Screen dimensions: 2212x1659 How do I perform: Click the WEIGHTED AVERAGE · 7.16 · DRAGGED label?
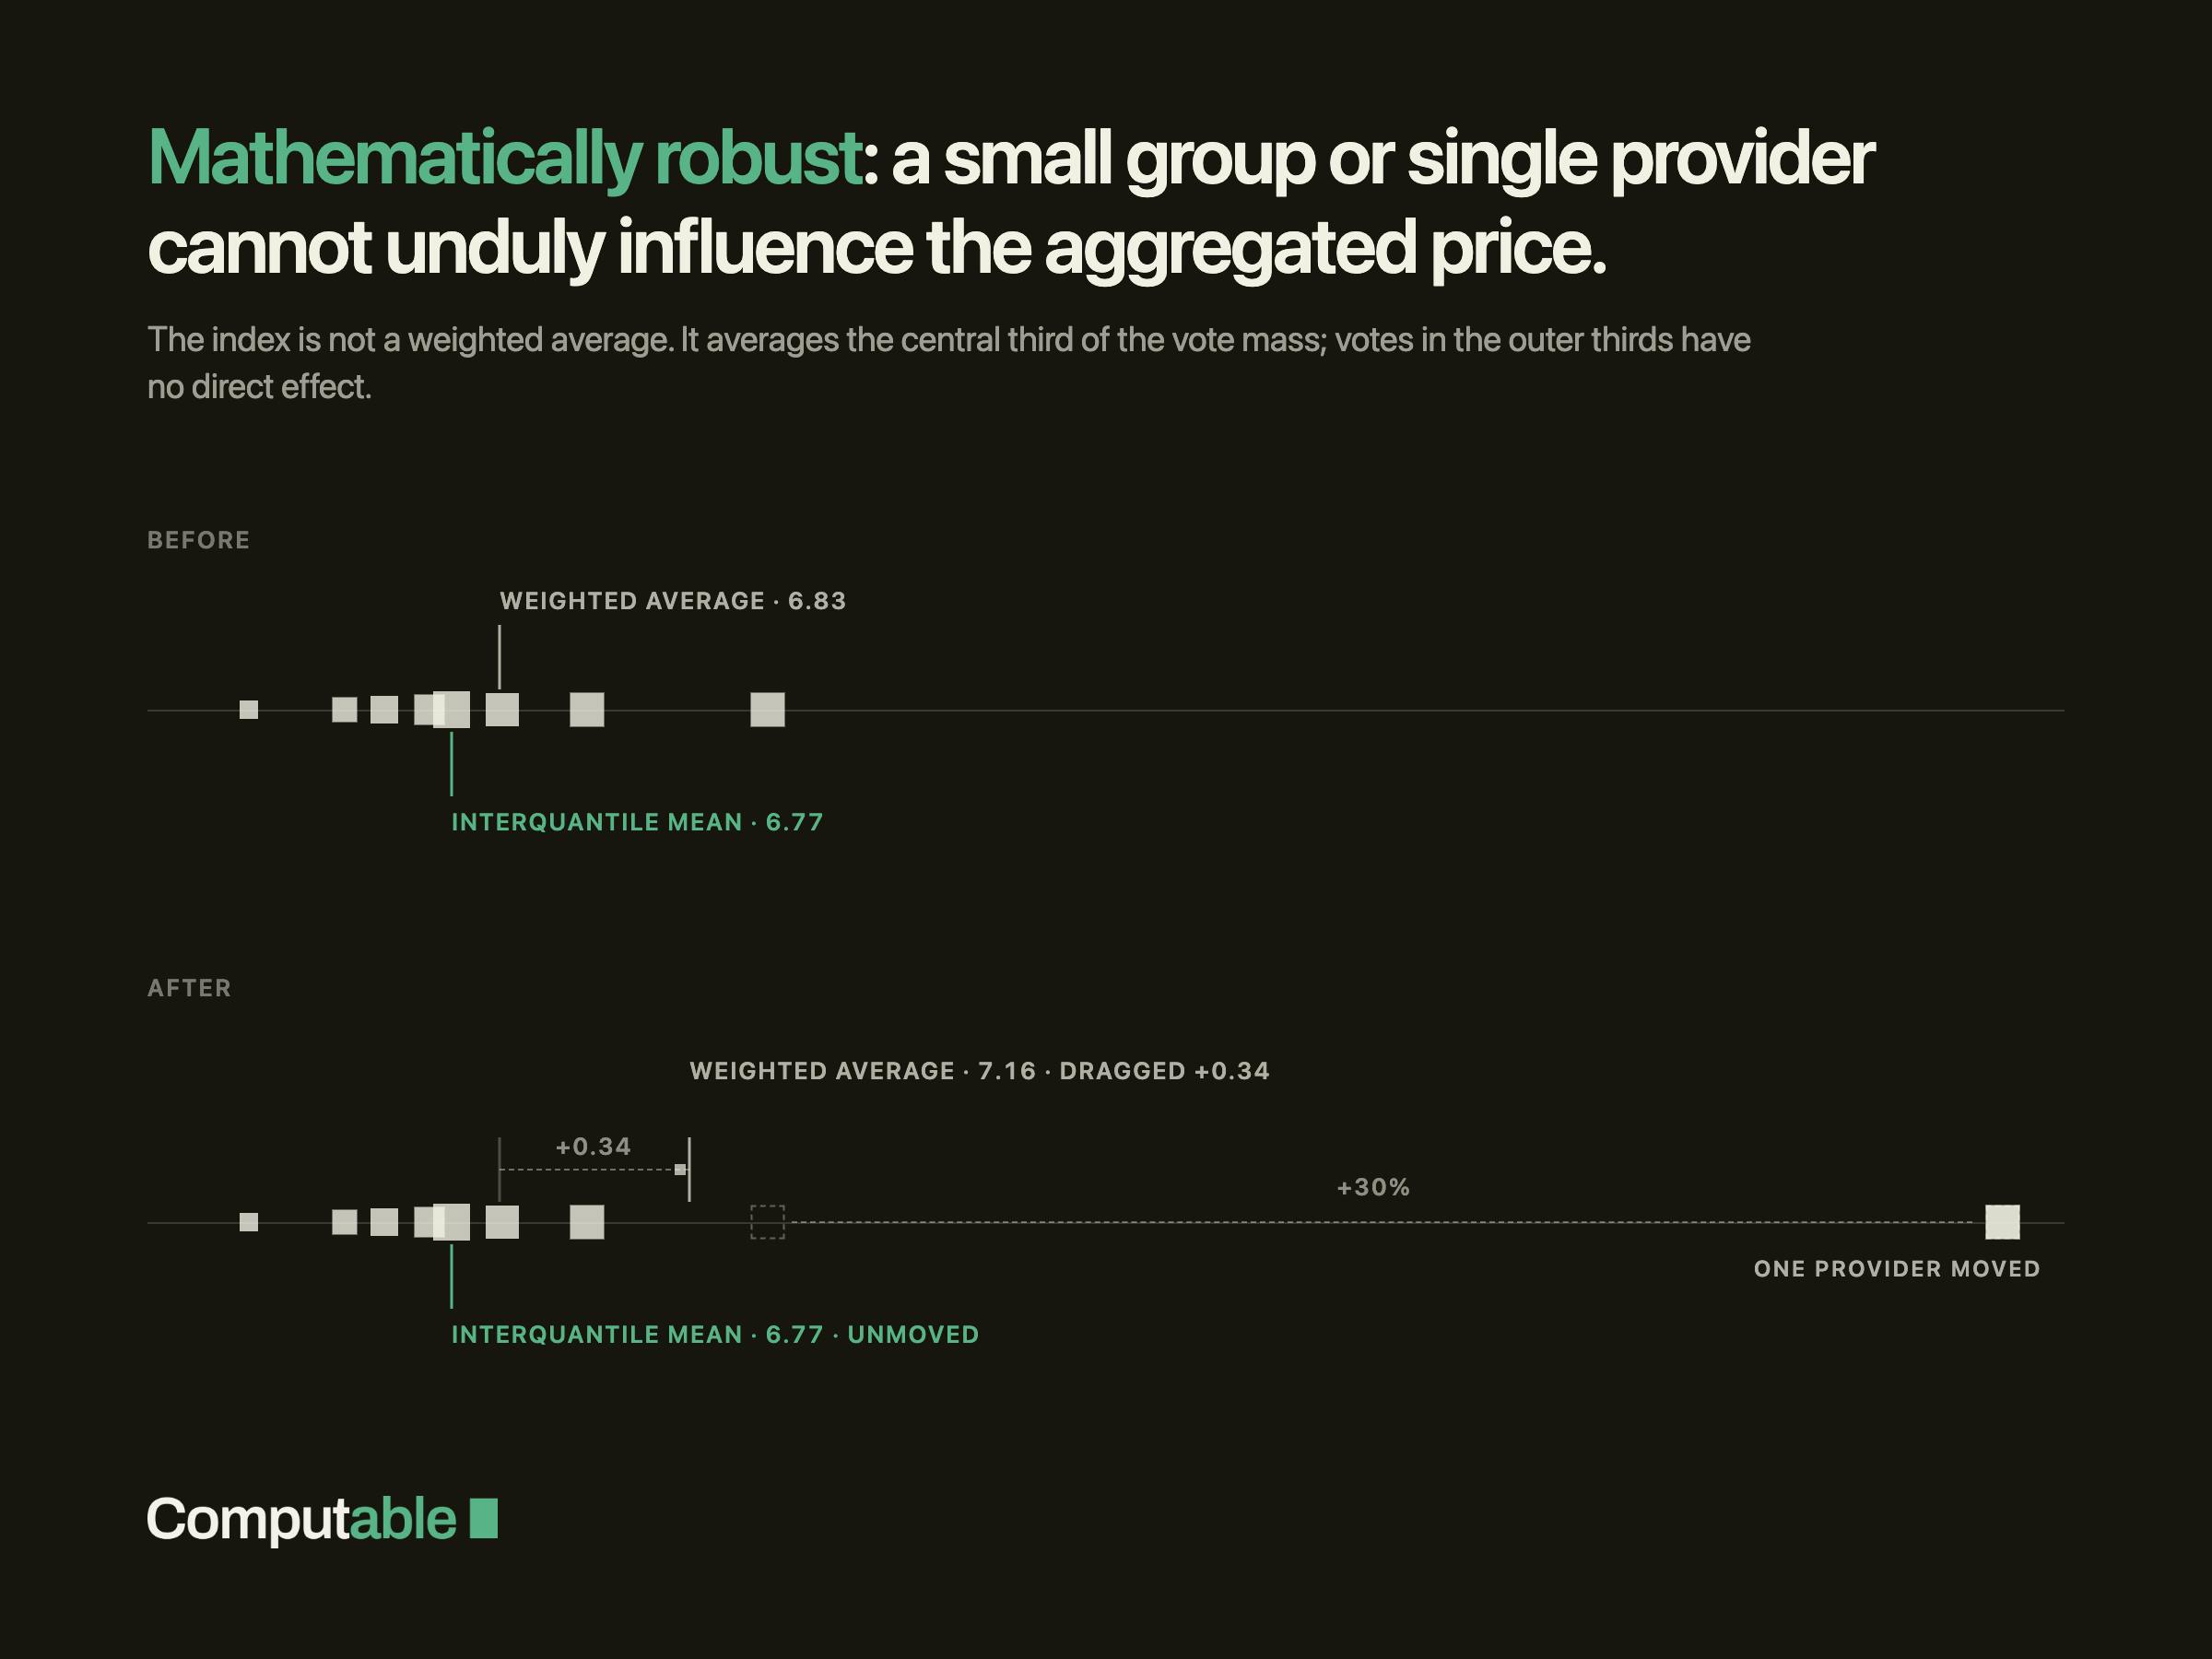(980, 1071)
